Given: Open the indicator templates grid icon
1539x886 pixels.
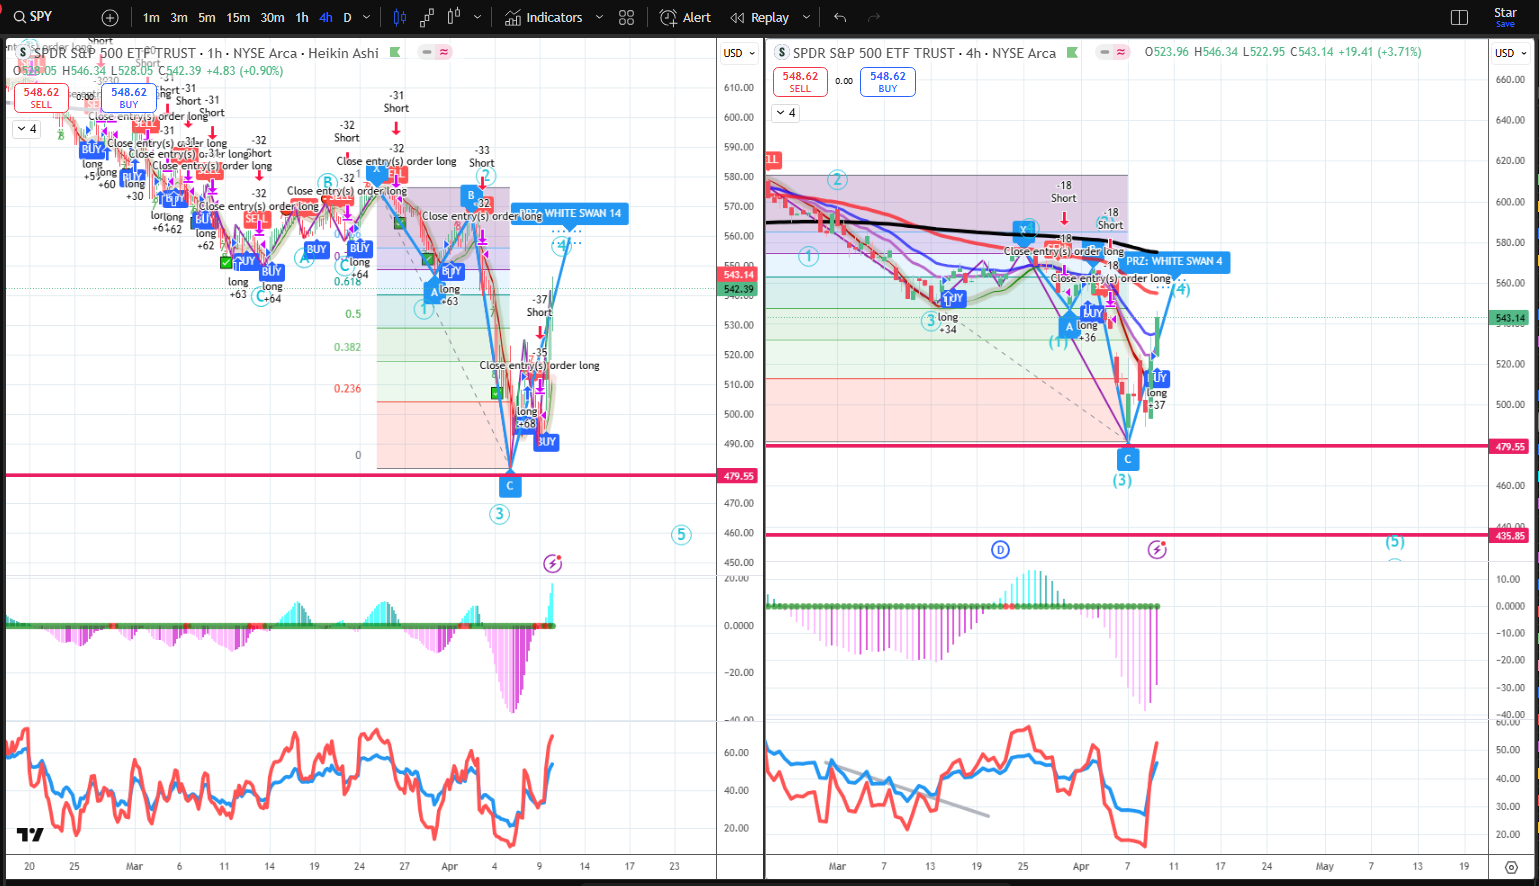Looking at the screenshot, I should point(627,18).
